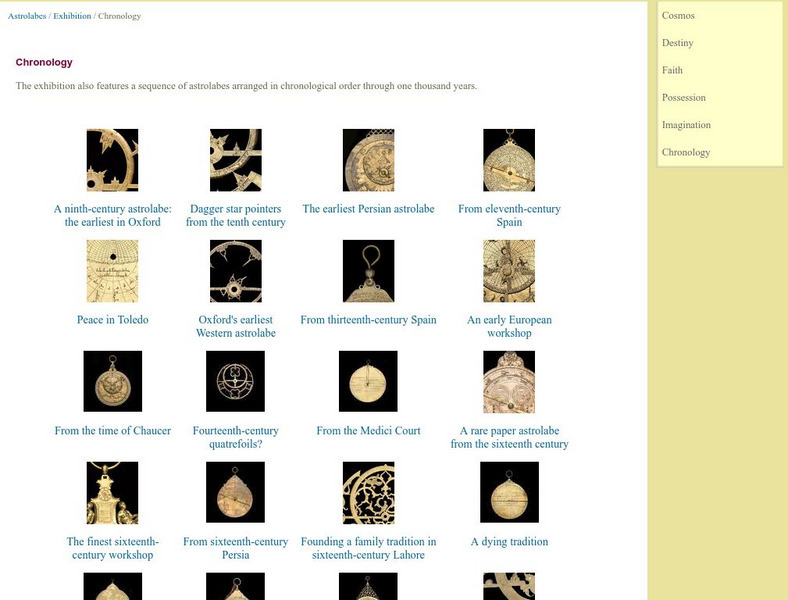Open the early European workshop thumbnail
788x600 pixels.
tap(509, 271)
